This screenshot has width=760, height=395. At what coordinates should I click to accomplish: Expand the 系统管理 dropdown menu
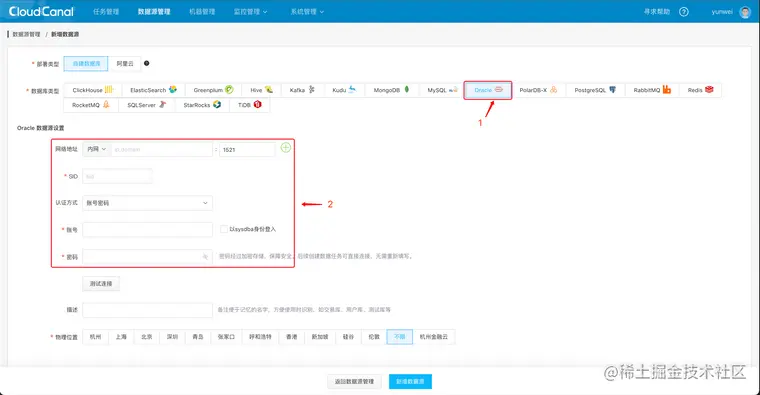pos(307,12)
